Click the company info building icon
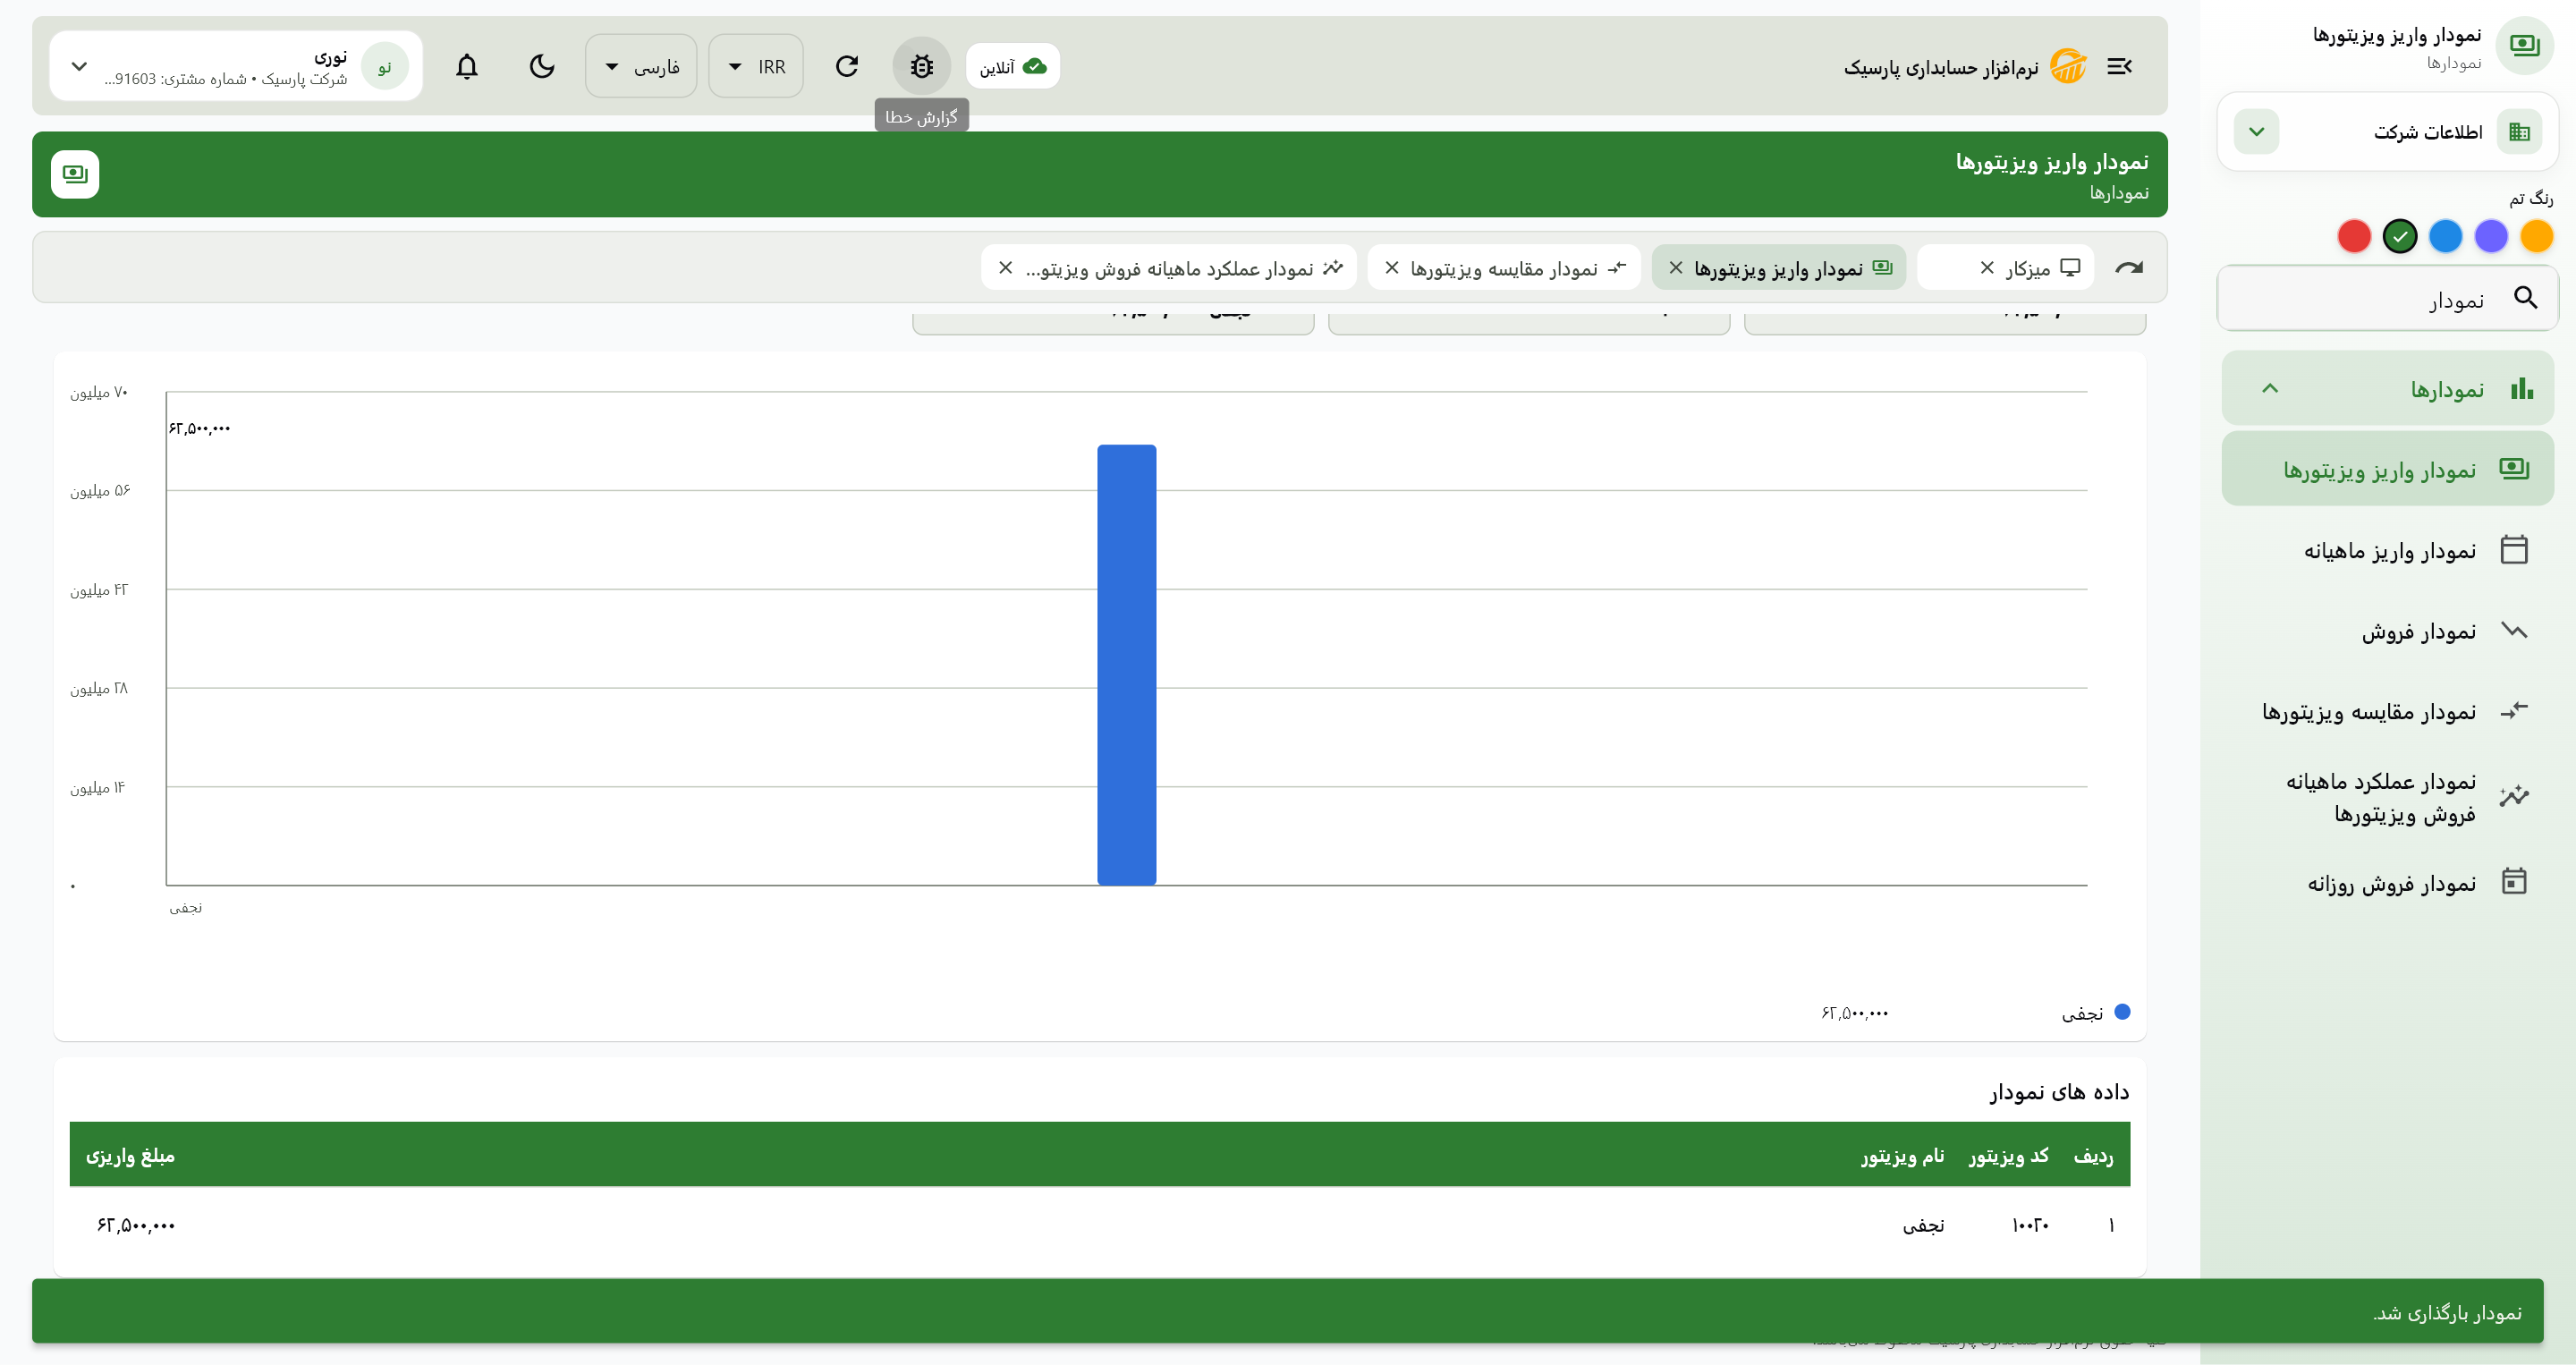 [2519, 132]
